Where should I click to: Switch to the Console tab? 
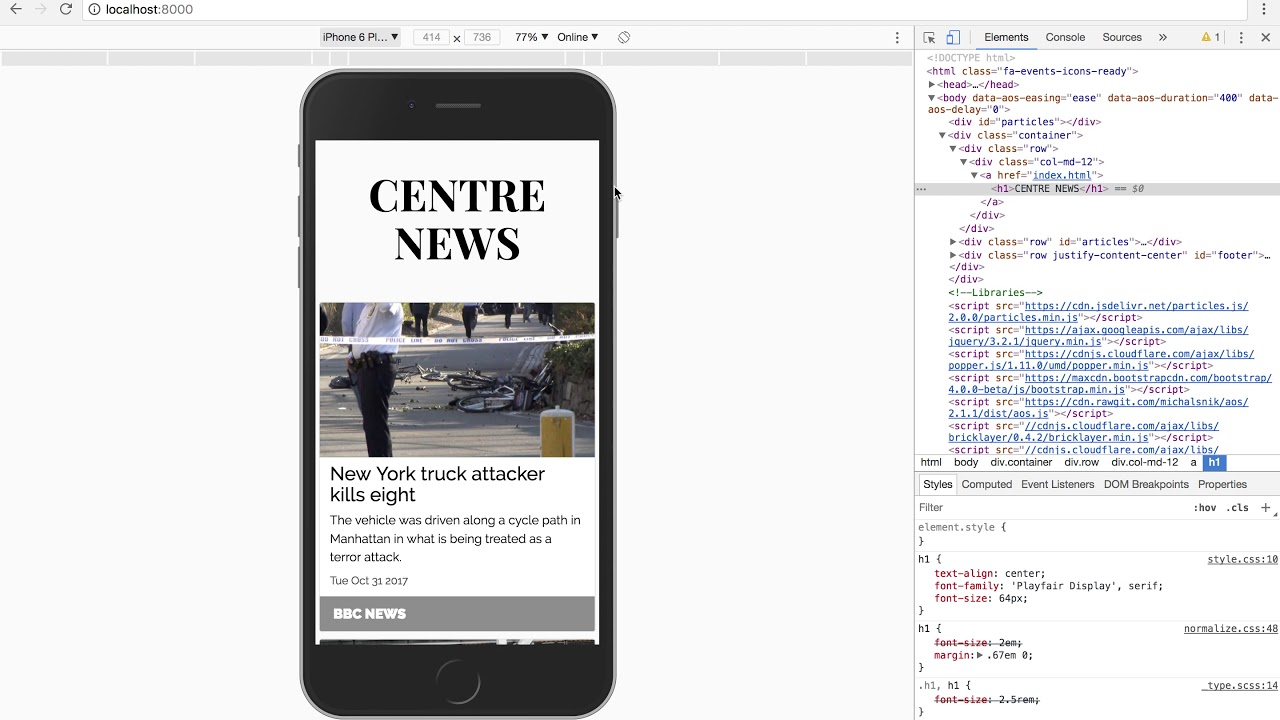pos(1065,37)
